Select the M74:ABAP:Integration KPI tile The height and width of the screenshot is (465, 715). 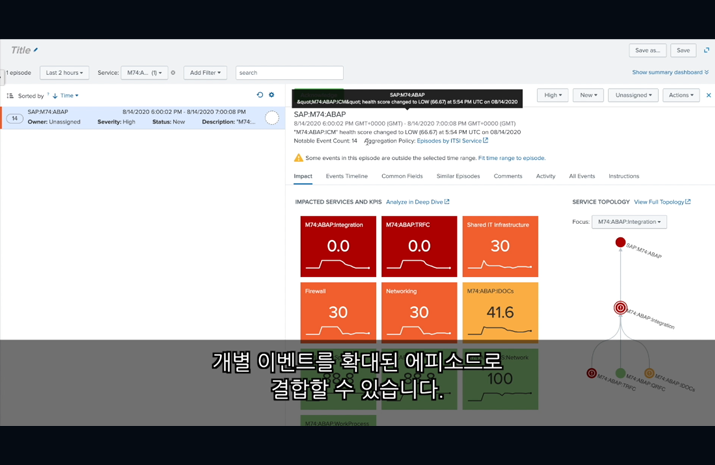point(338,246)
